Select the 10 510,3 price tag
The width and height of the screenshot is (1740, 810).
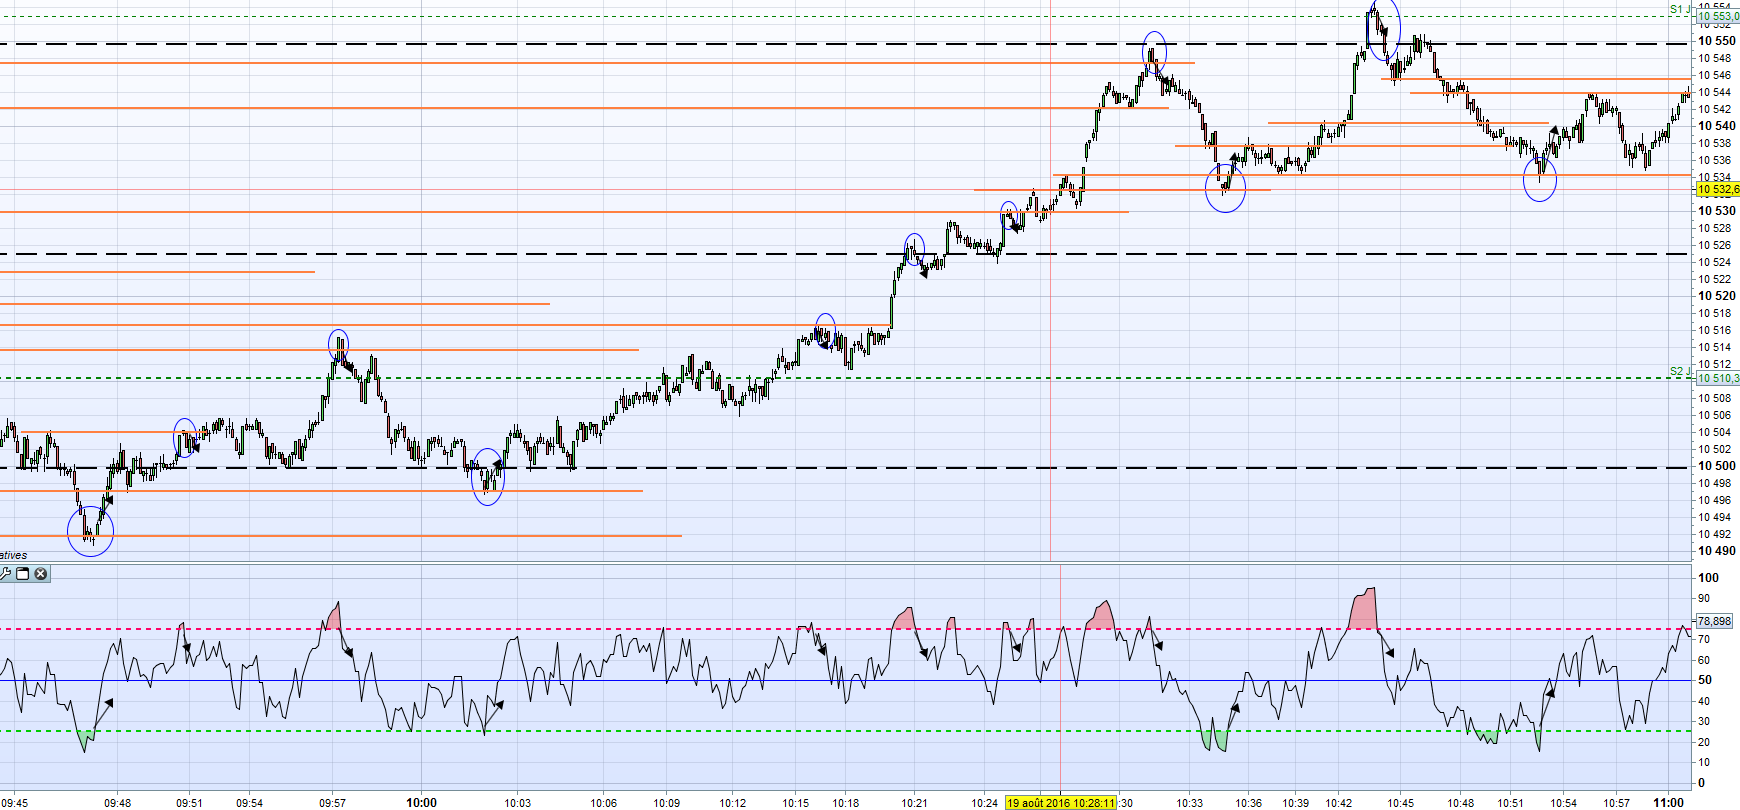coord(1718,378)
